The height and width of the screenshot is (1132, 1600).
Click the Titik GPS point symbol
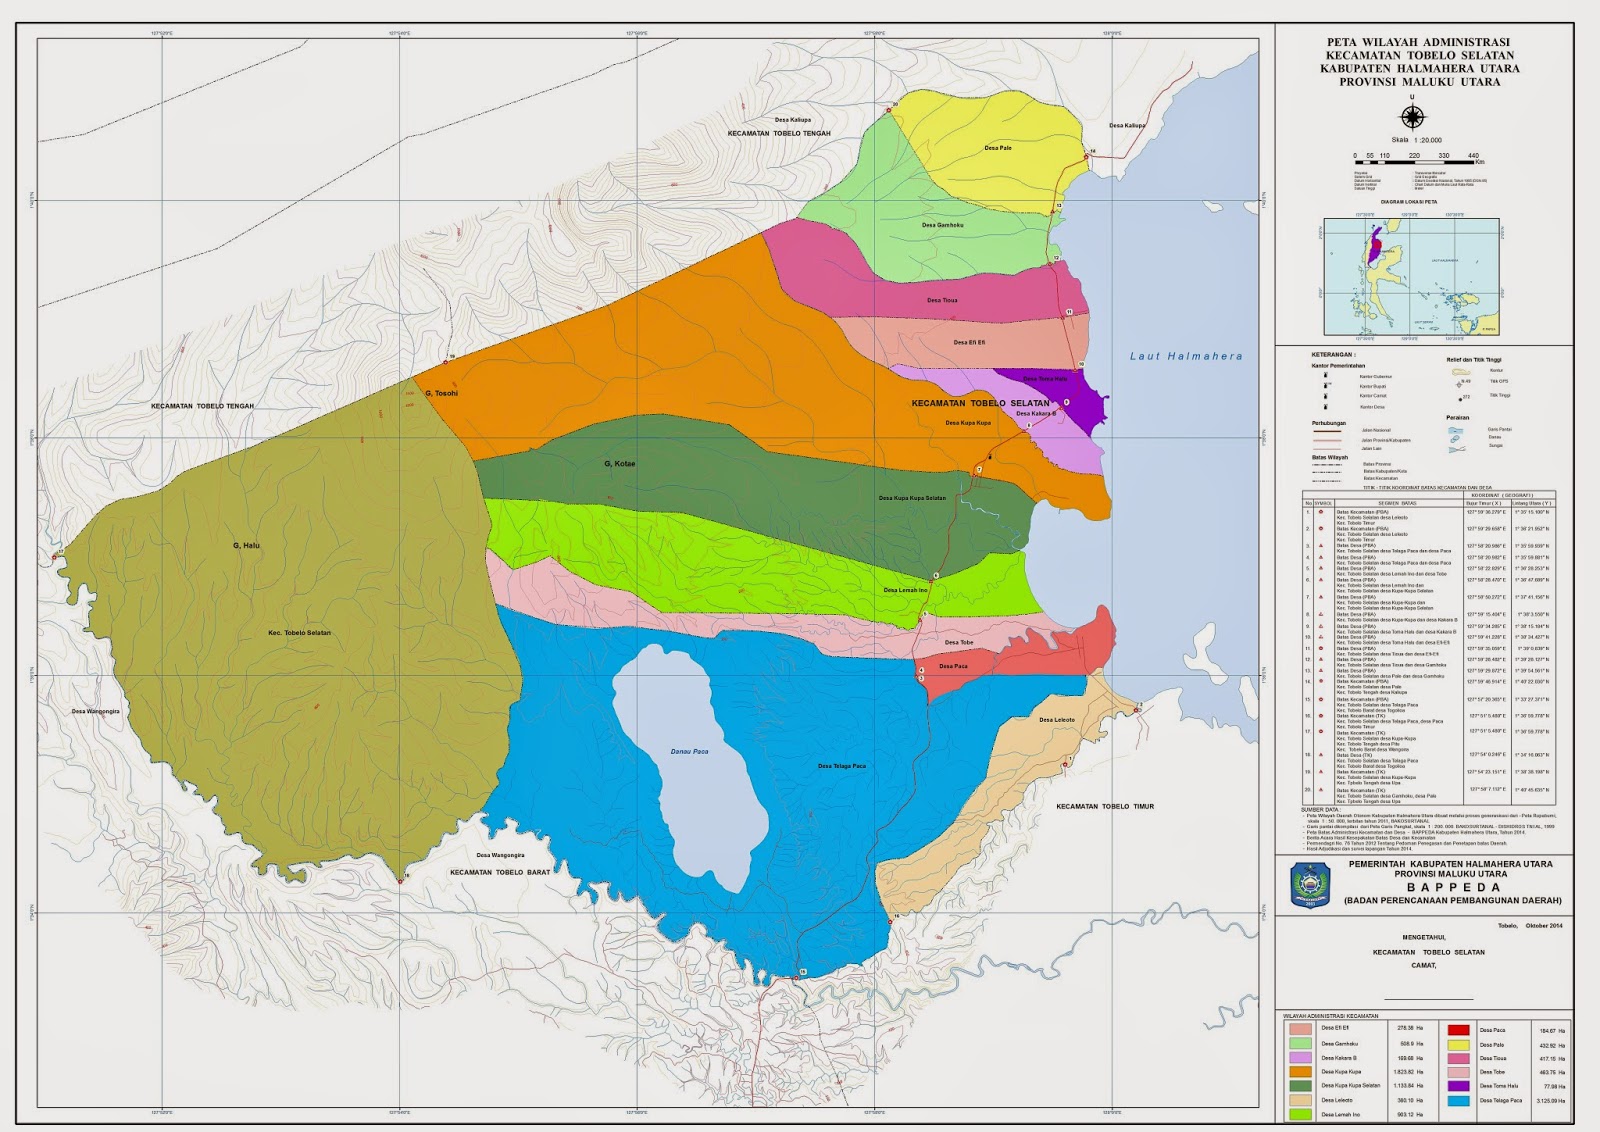(1459, 385)
